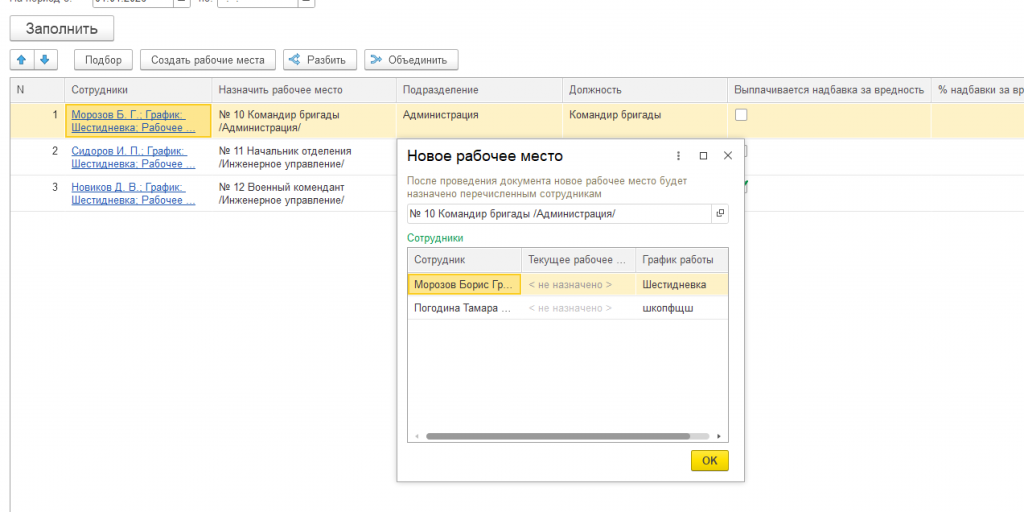Click the шкопфщш schedule cell
This screenshot has width=1024, height=512.
tap(681, 308)
